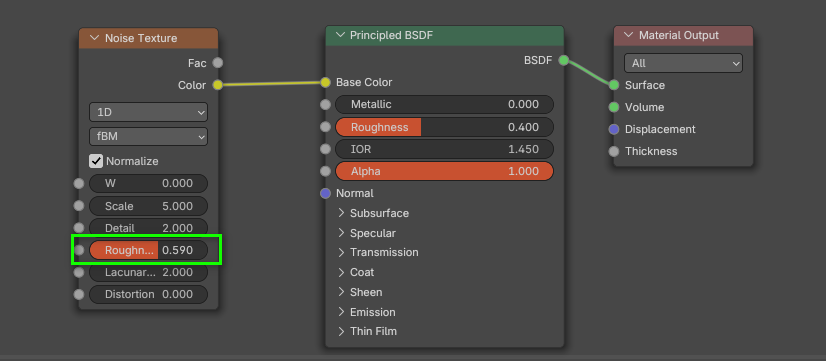Expand the Specular panel
The height and width of the screenshot is (361, 826).
pyautogui.click(x=341, y=233)
